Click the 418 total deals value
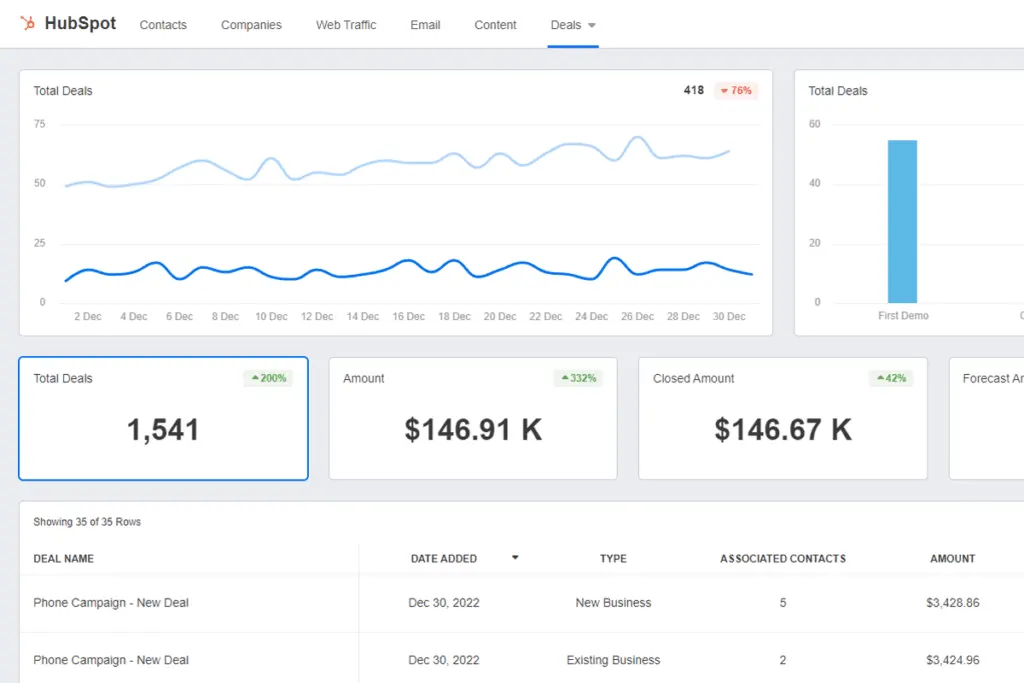 tap(694, 90)
